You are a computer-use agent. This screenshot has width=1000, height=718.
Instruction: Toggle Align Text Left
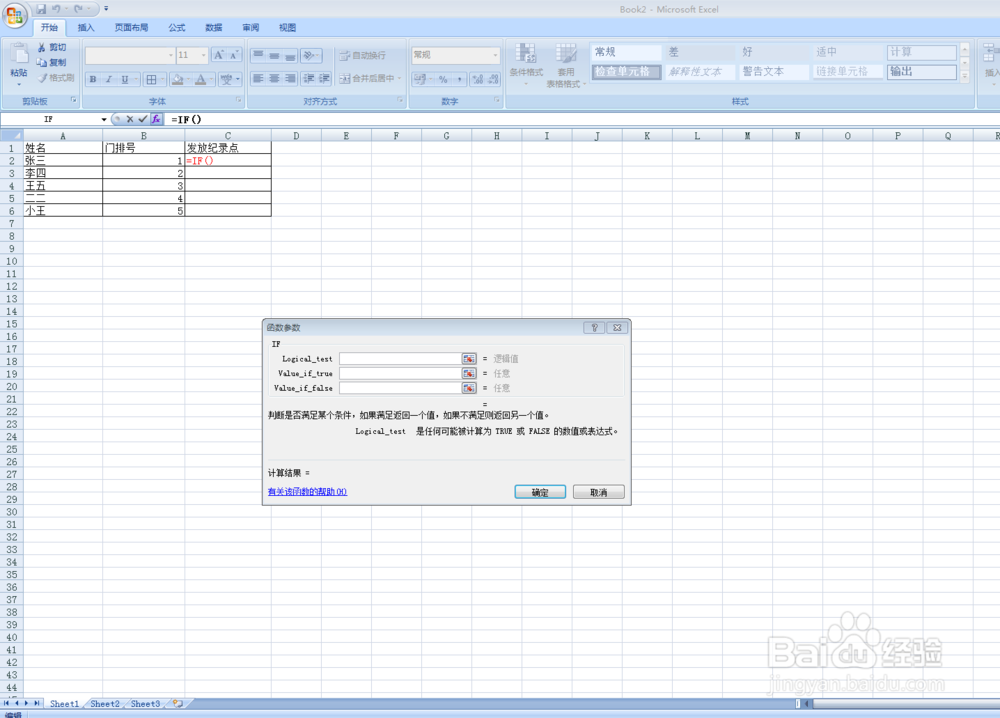point(258,78)
